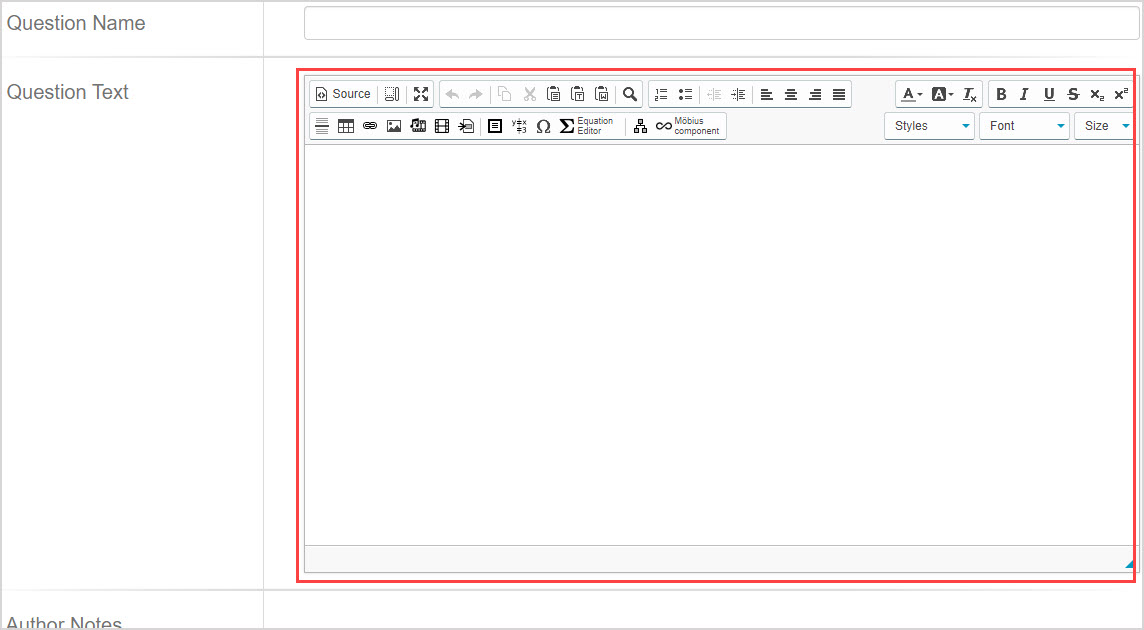Toggle italic formatting
1144x630 pixels.
(1024, 94)
